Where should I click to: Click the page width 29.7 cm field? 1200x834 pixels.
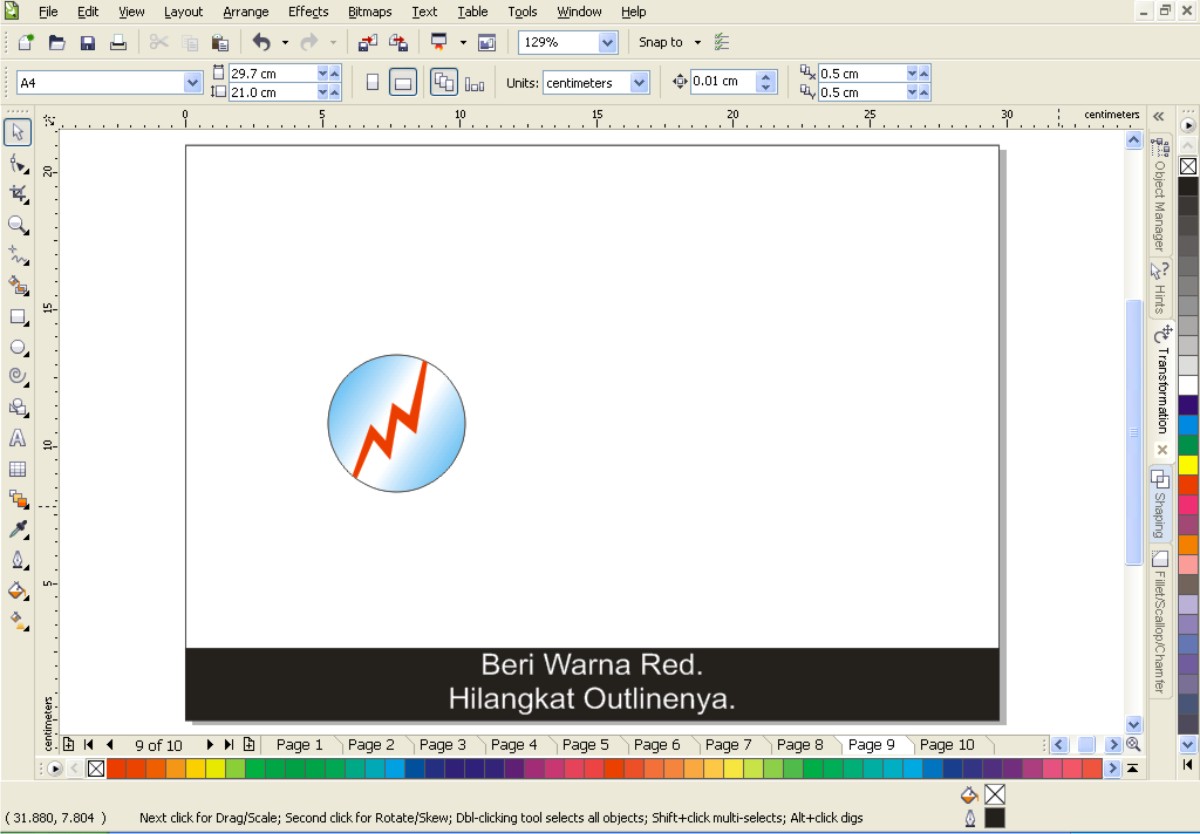tap(272, 73)
